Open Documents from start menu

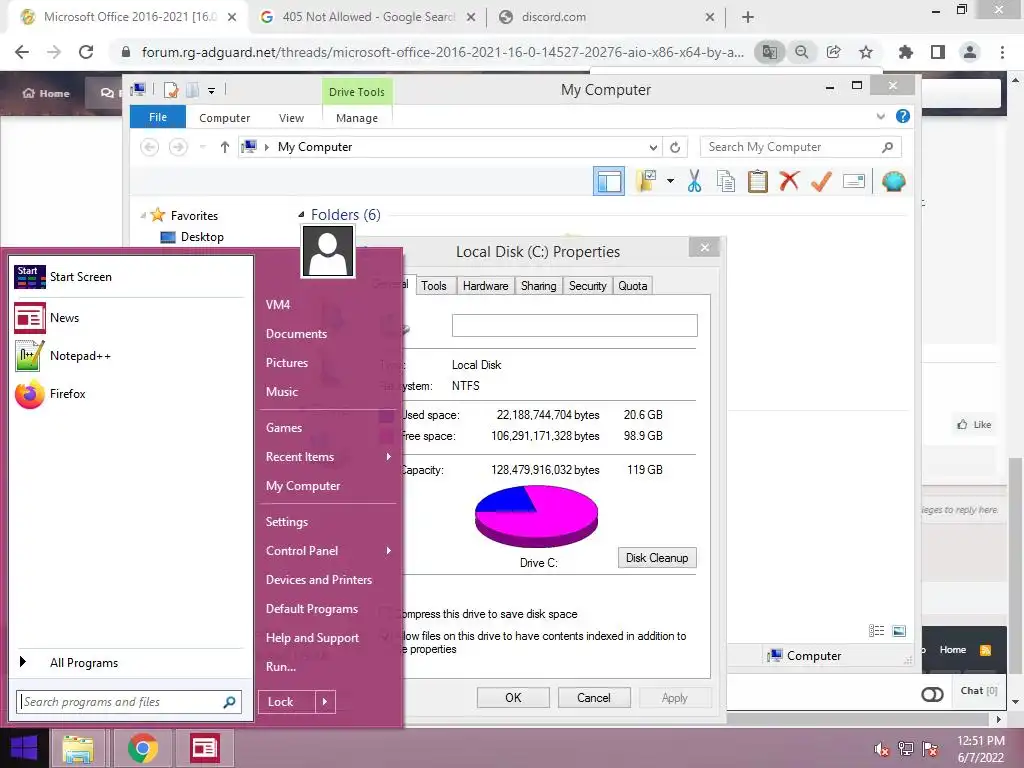[296, 334]
